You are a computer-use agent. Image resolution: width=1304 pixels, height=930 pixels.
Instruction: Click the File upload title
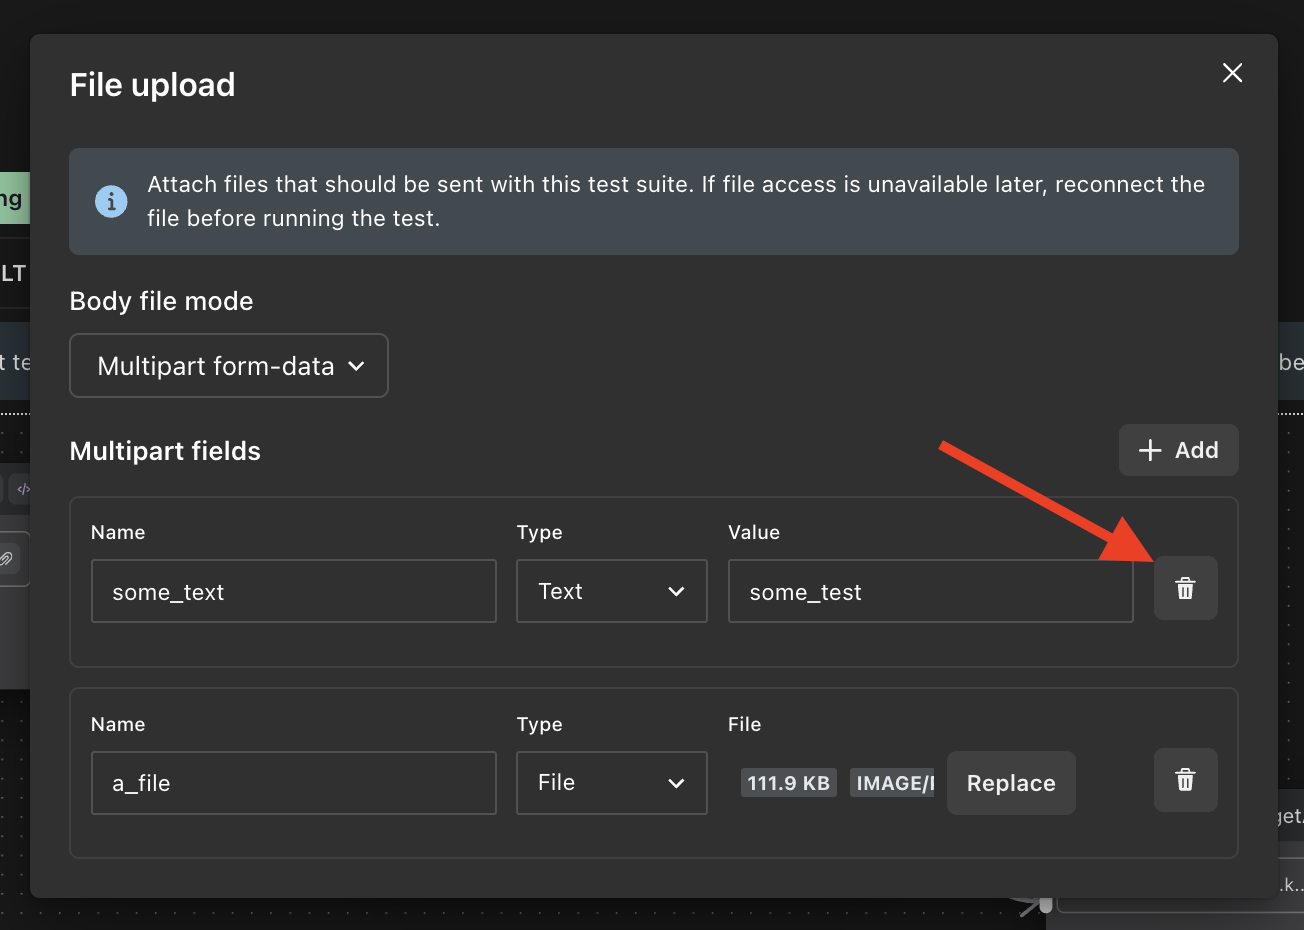(x=153, y=85)
